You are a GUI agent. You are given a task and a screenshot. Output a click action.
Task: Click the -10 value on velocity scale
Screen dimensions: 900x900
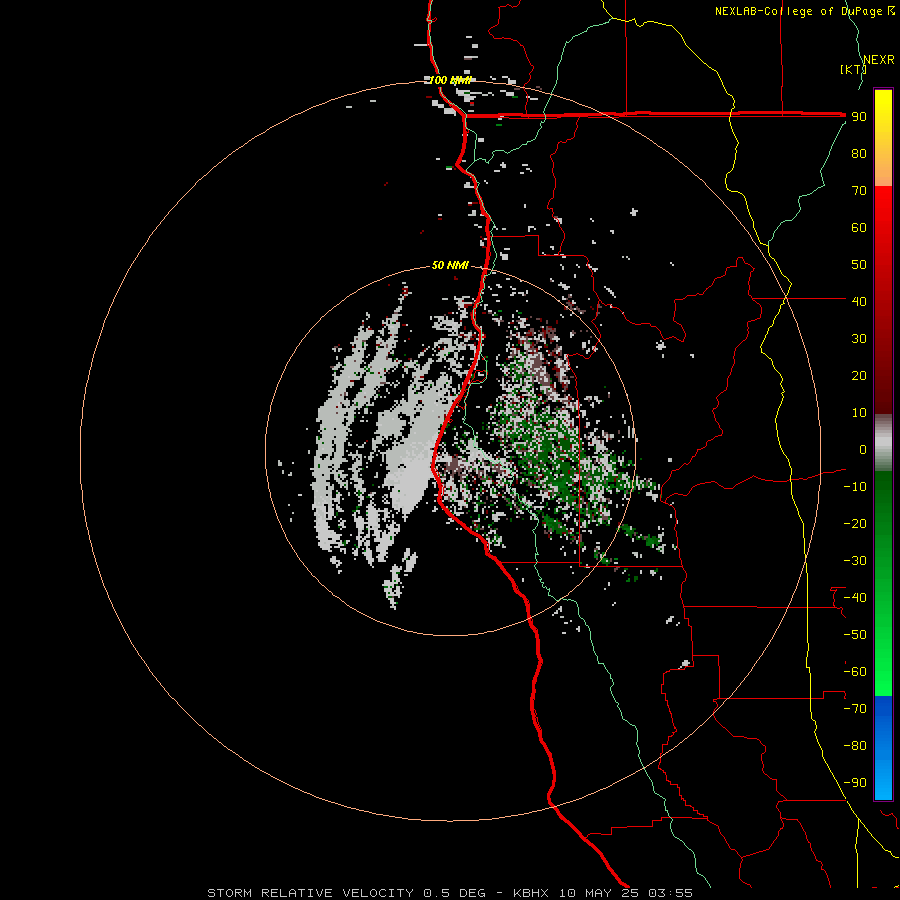coord(855,487)
